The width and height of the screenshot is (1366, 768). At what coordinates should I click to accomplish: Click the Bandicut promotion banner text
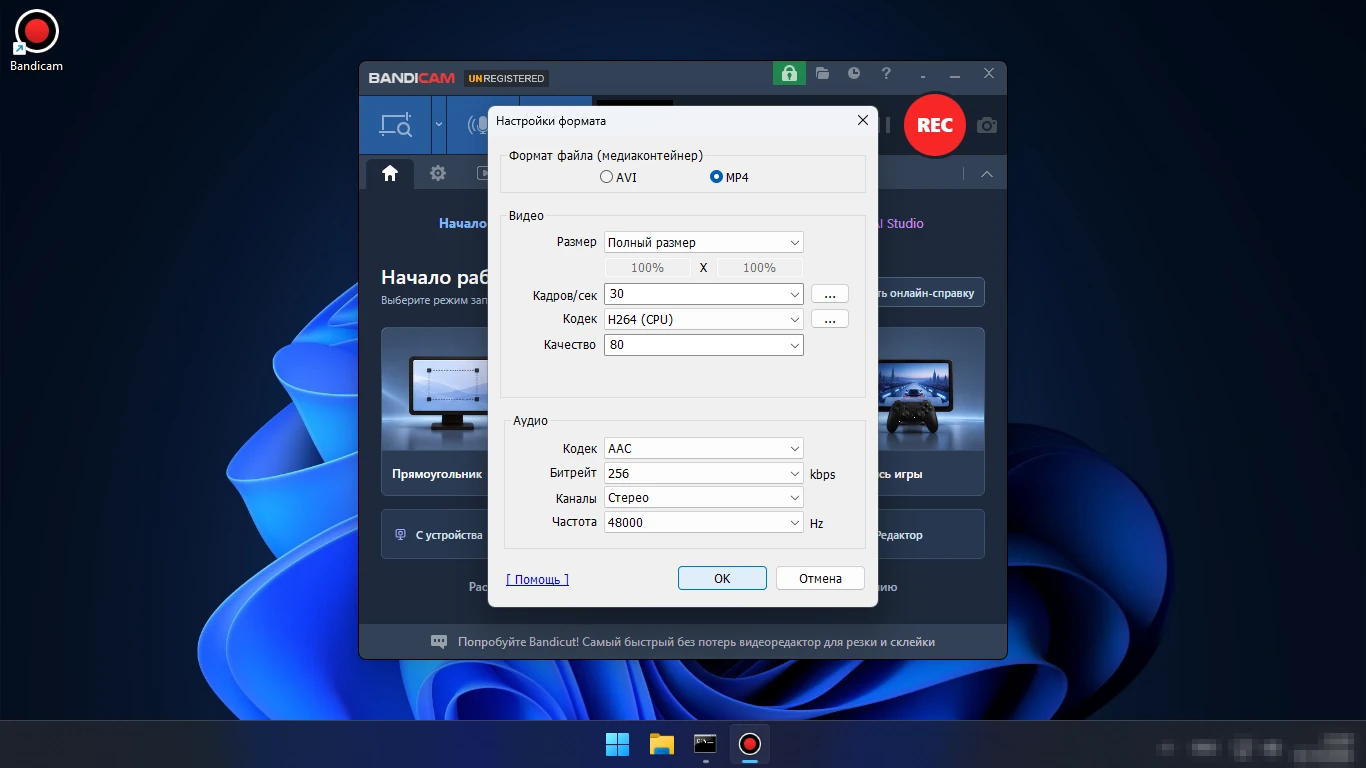click(x=696, y=642)
